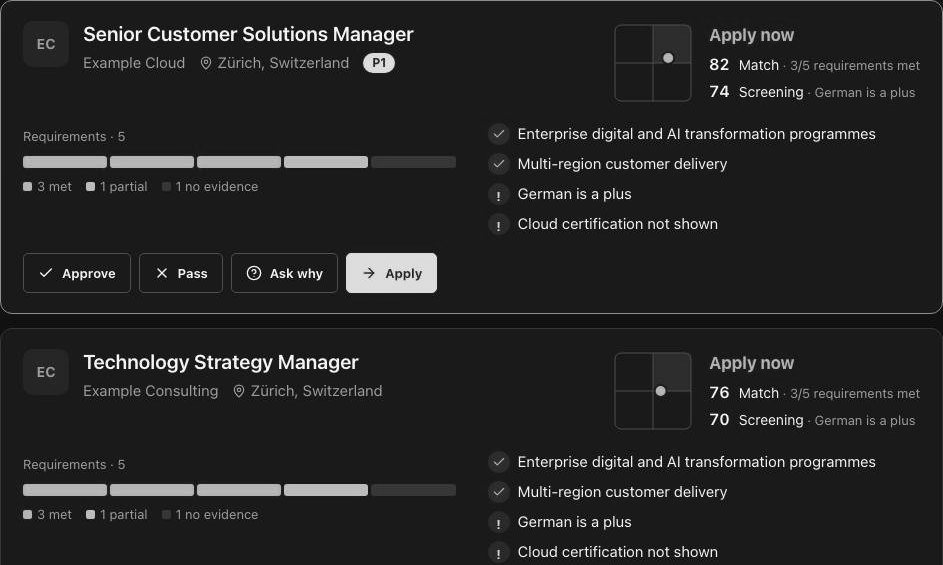This screenshot has height=565, width=943.
Task: Click first card's unfilled last requirement segment
Action: coord(413,162)
